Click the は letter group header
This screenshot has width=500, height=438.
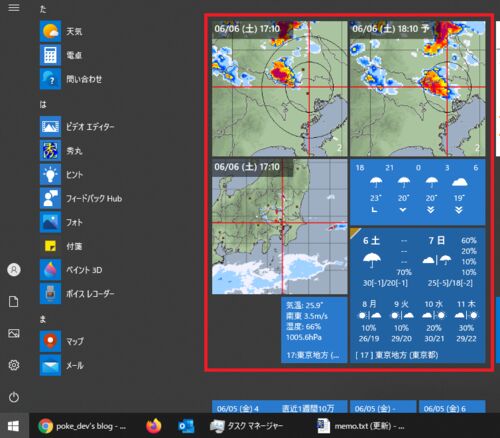pos(43,104)
